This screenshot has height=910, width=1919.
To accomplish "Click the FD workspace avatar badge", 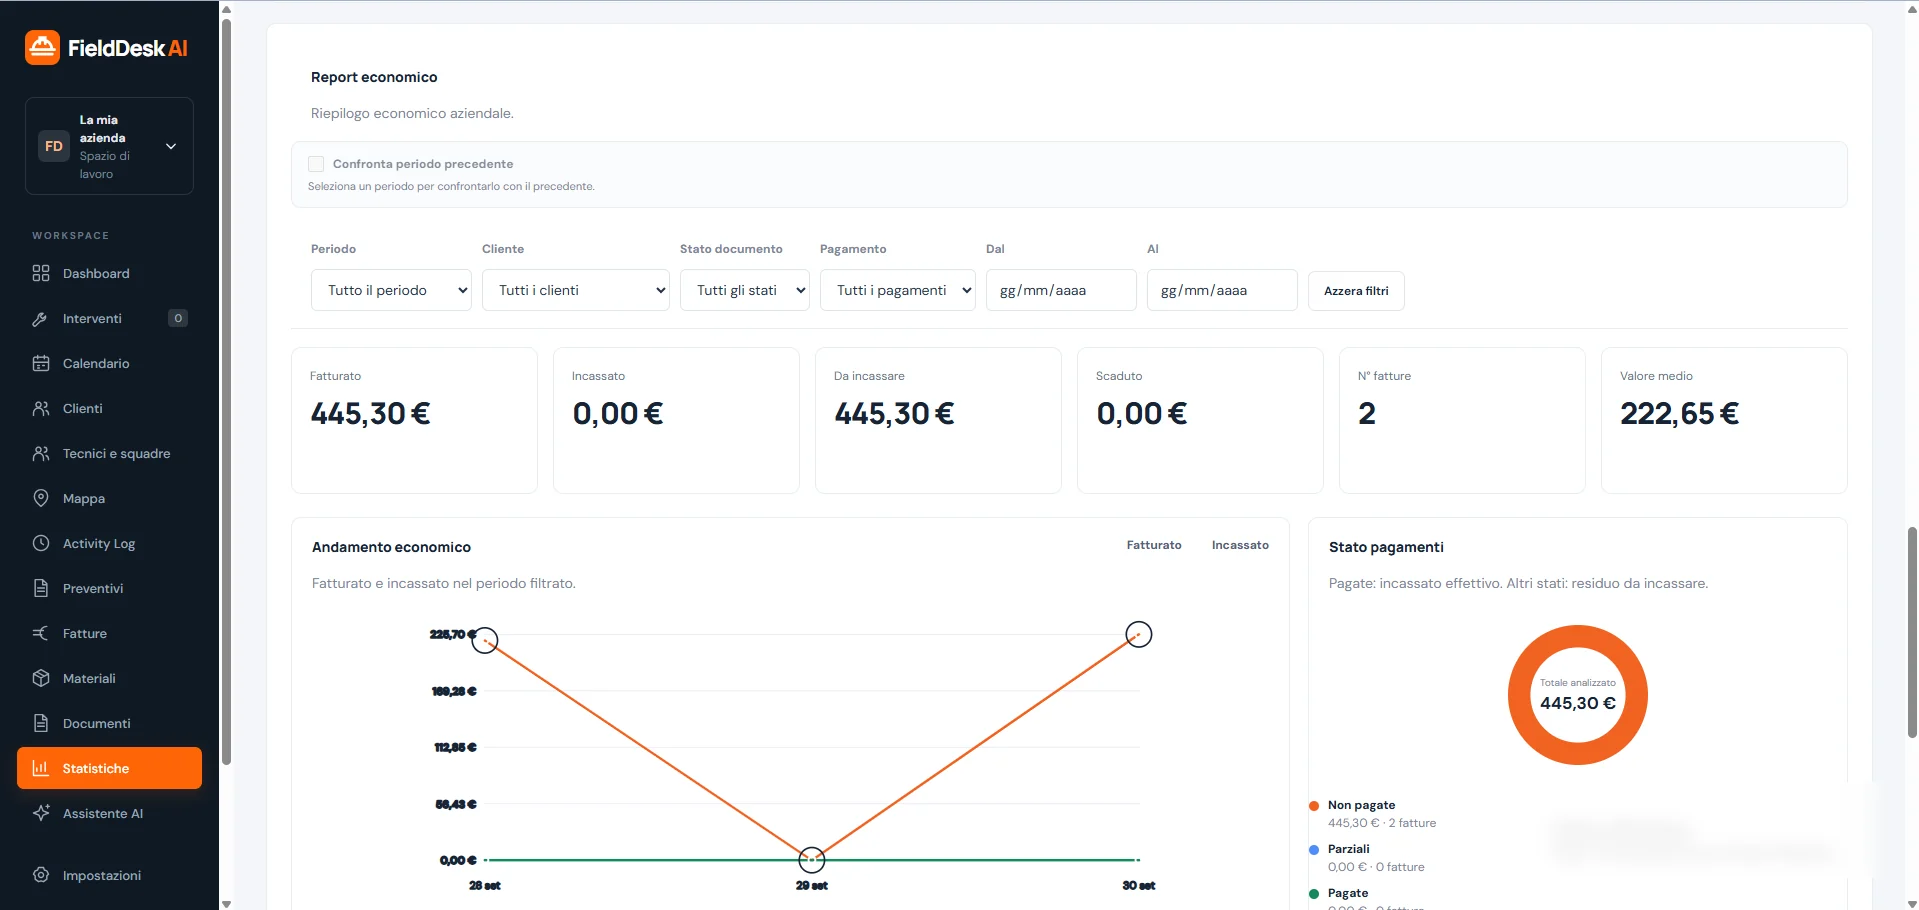I will pos(54,146).
